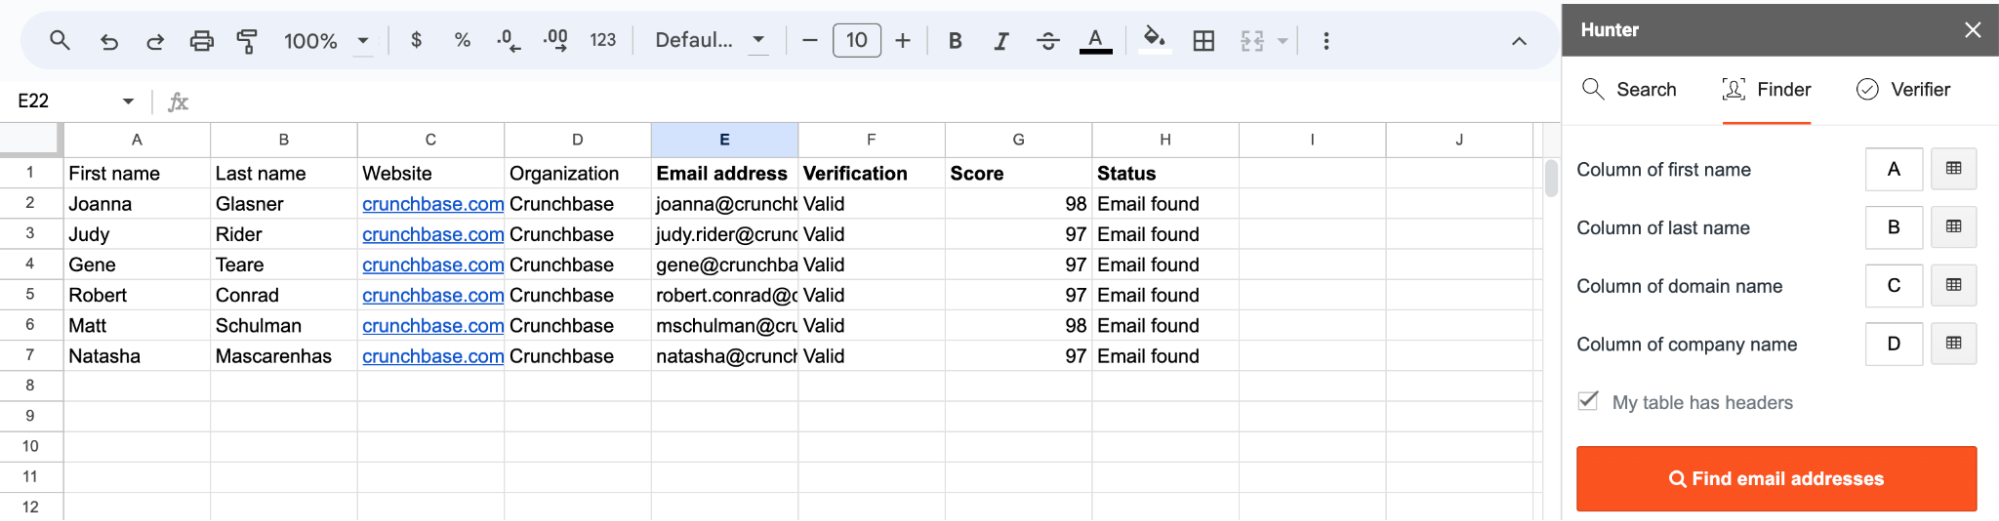Open crunchbase.com link in Judy's row
1999x521 pixels.
pos(432,234)
